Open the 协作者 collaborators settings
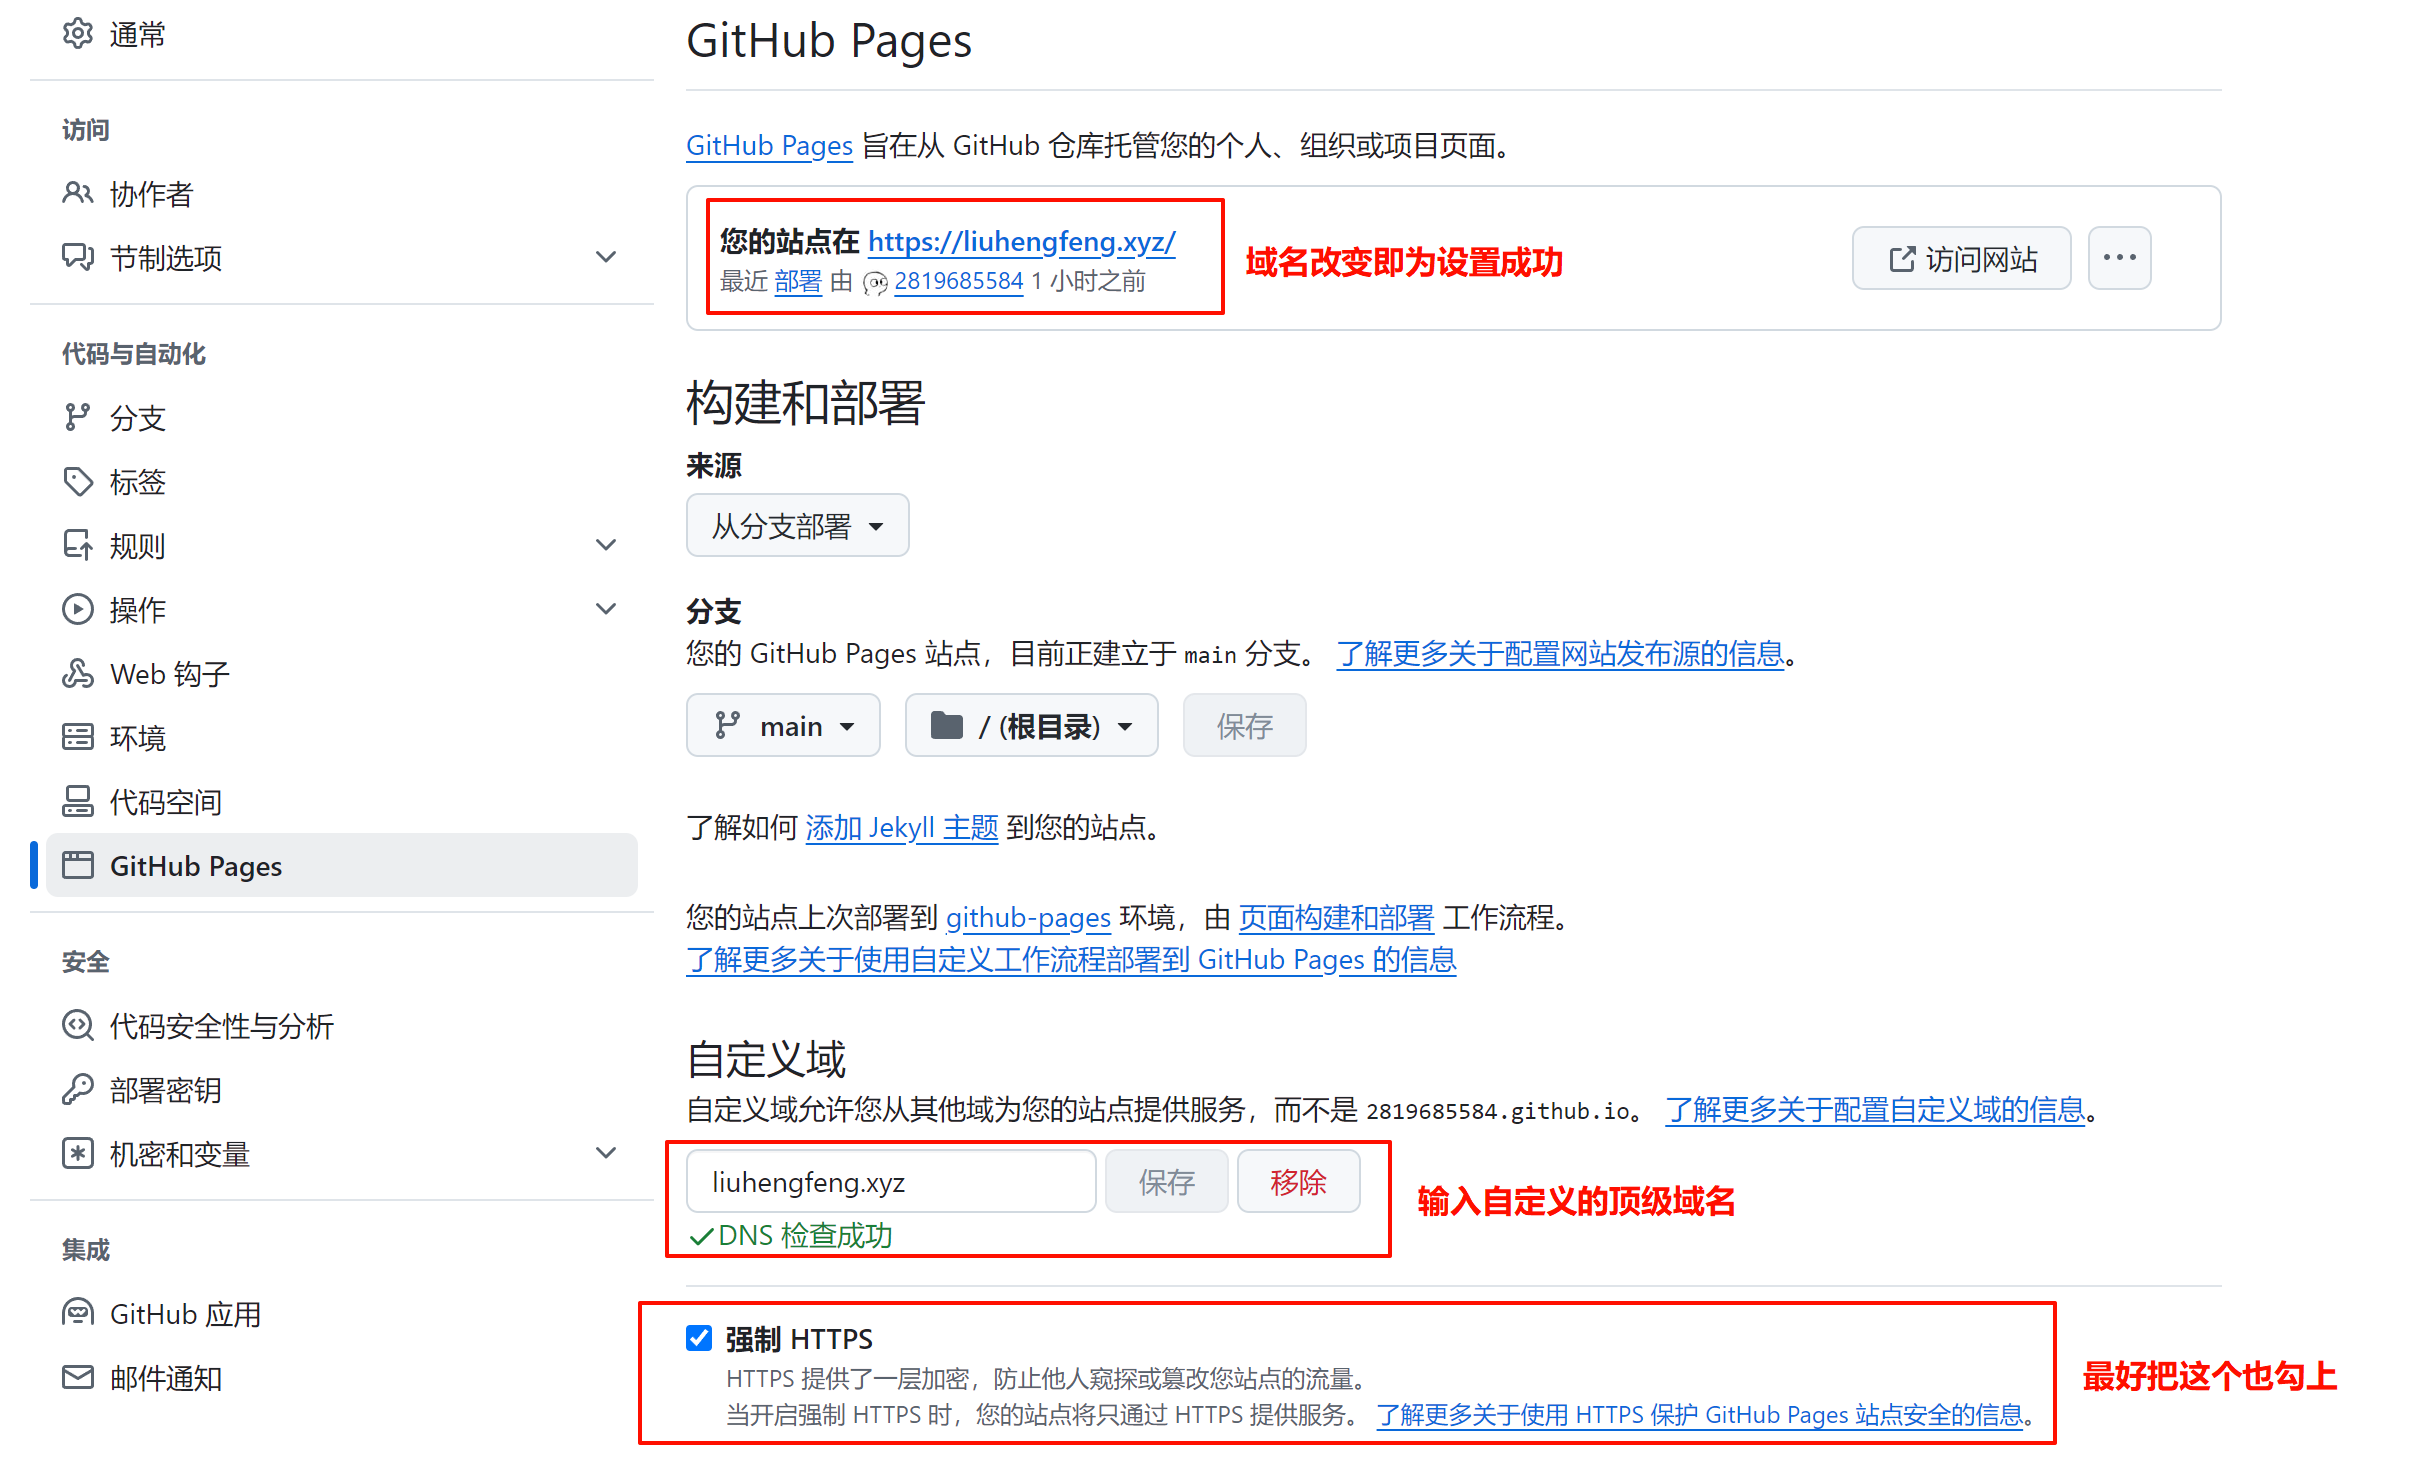Viewport: 2411px width, 1461px height. point(151,193)
